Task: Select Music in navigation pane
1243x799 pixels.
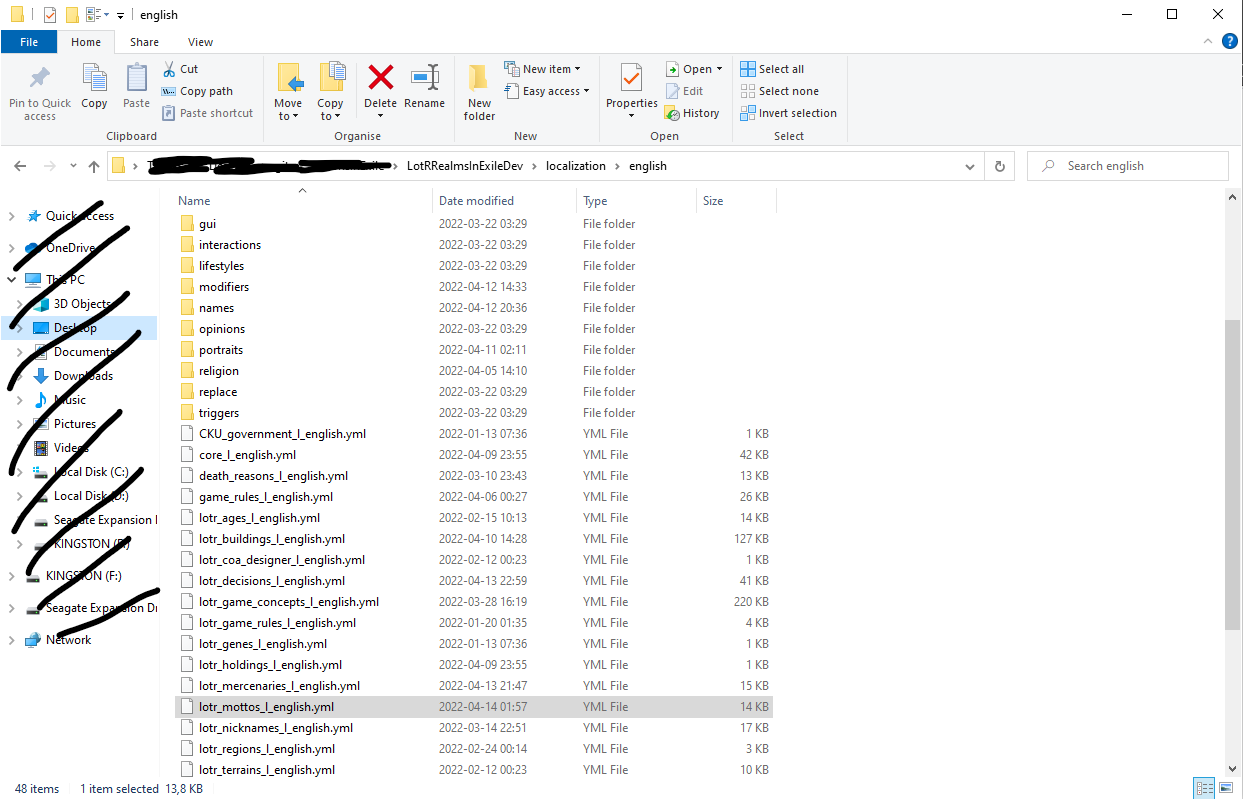Action: pos(70,400)
